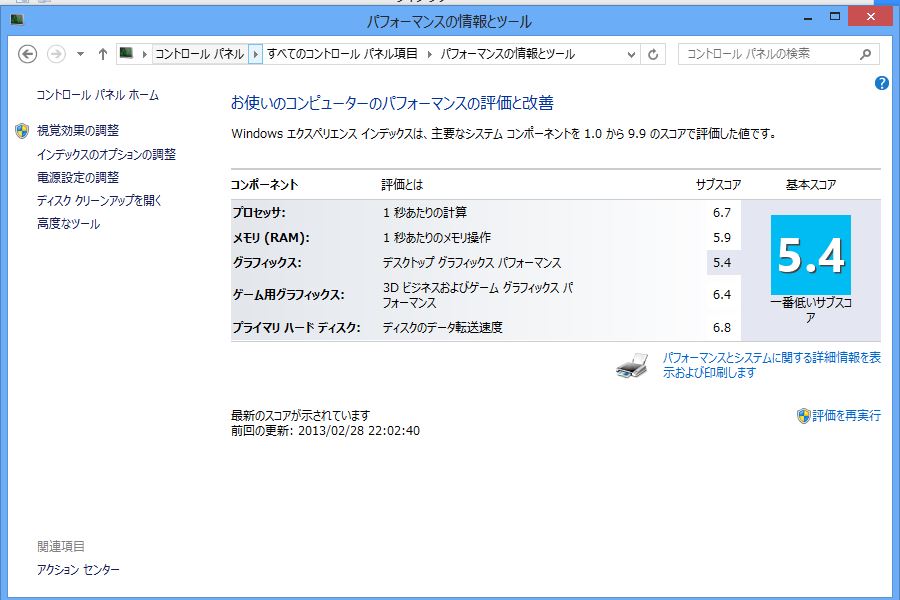Select プライマリ ハード ディスク: row label
900x600 pixels.
296,327
